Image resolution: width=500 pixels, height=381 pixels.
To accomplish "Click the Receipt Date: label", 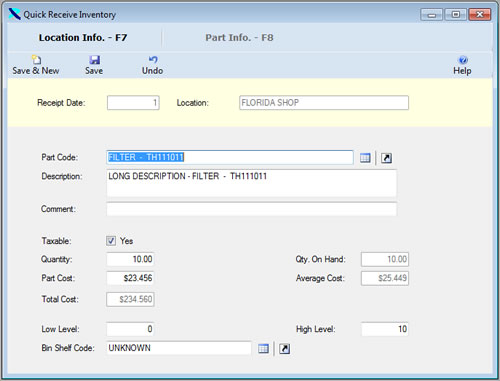I will pyautogui.click(x=61, y=103).
